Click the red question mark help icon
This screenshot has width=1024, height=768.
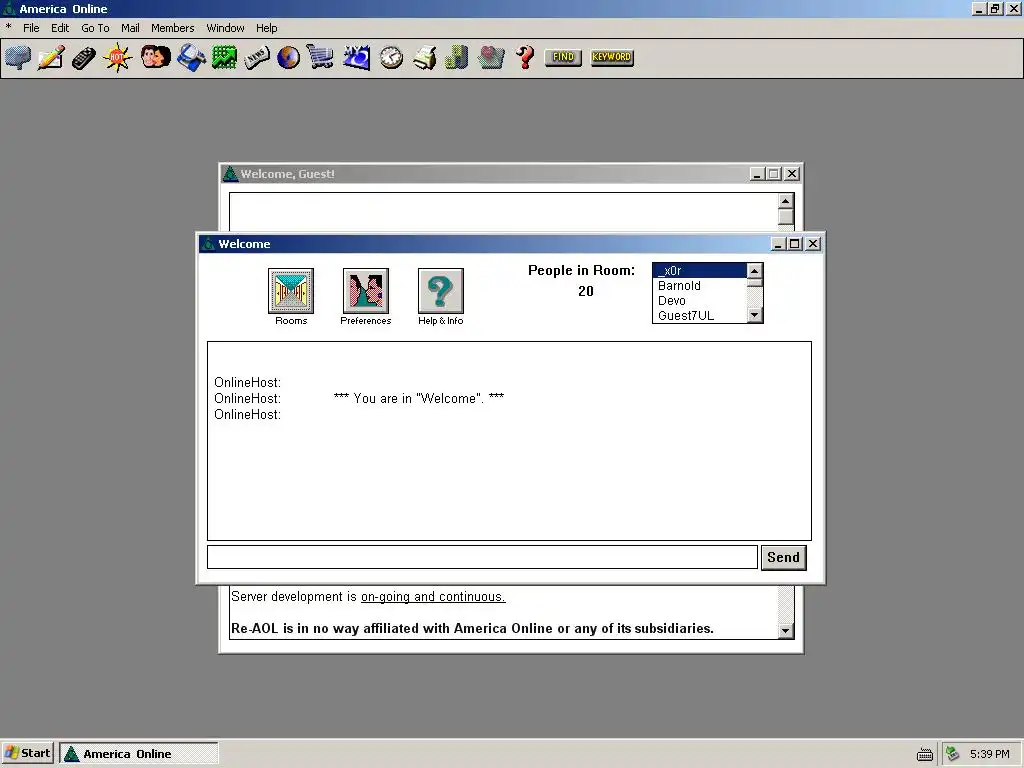point(525,57)
